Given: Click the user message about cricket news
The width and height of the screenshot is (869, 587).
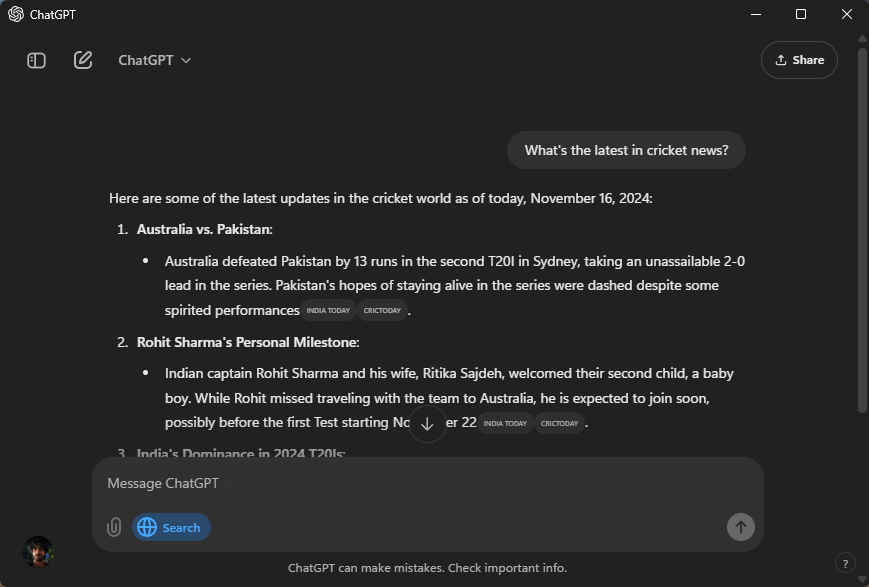Looking at the screenshot, I should [x=626, y=151].
